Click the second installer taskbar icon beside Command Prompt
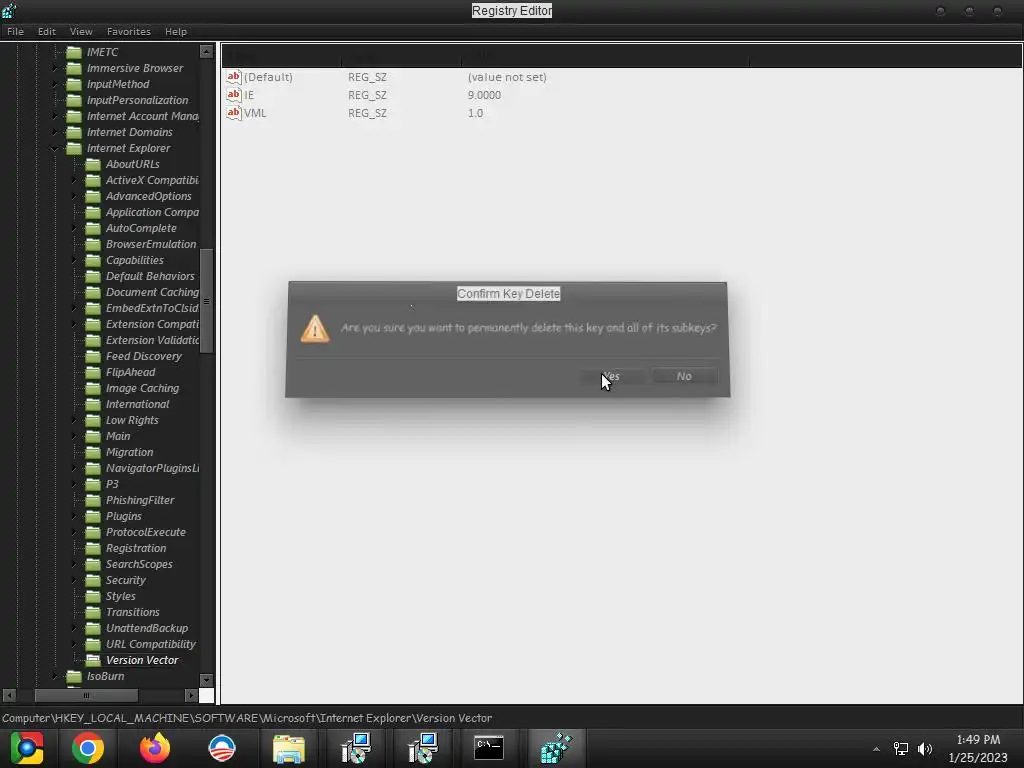Viewport: 1024px width, 768px height. 422,748
